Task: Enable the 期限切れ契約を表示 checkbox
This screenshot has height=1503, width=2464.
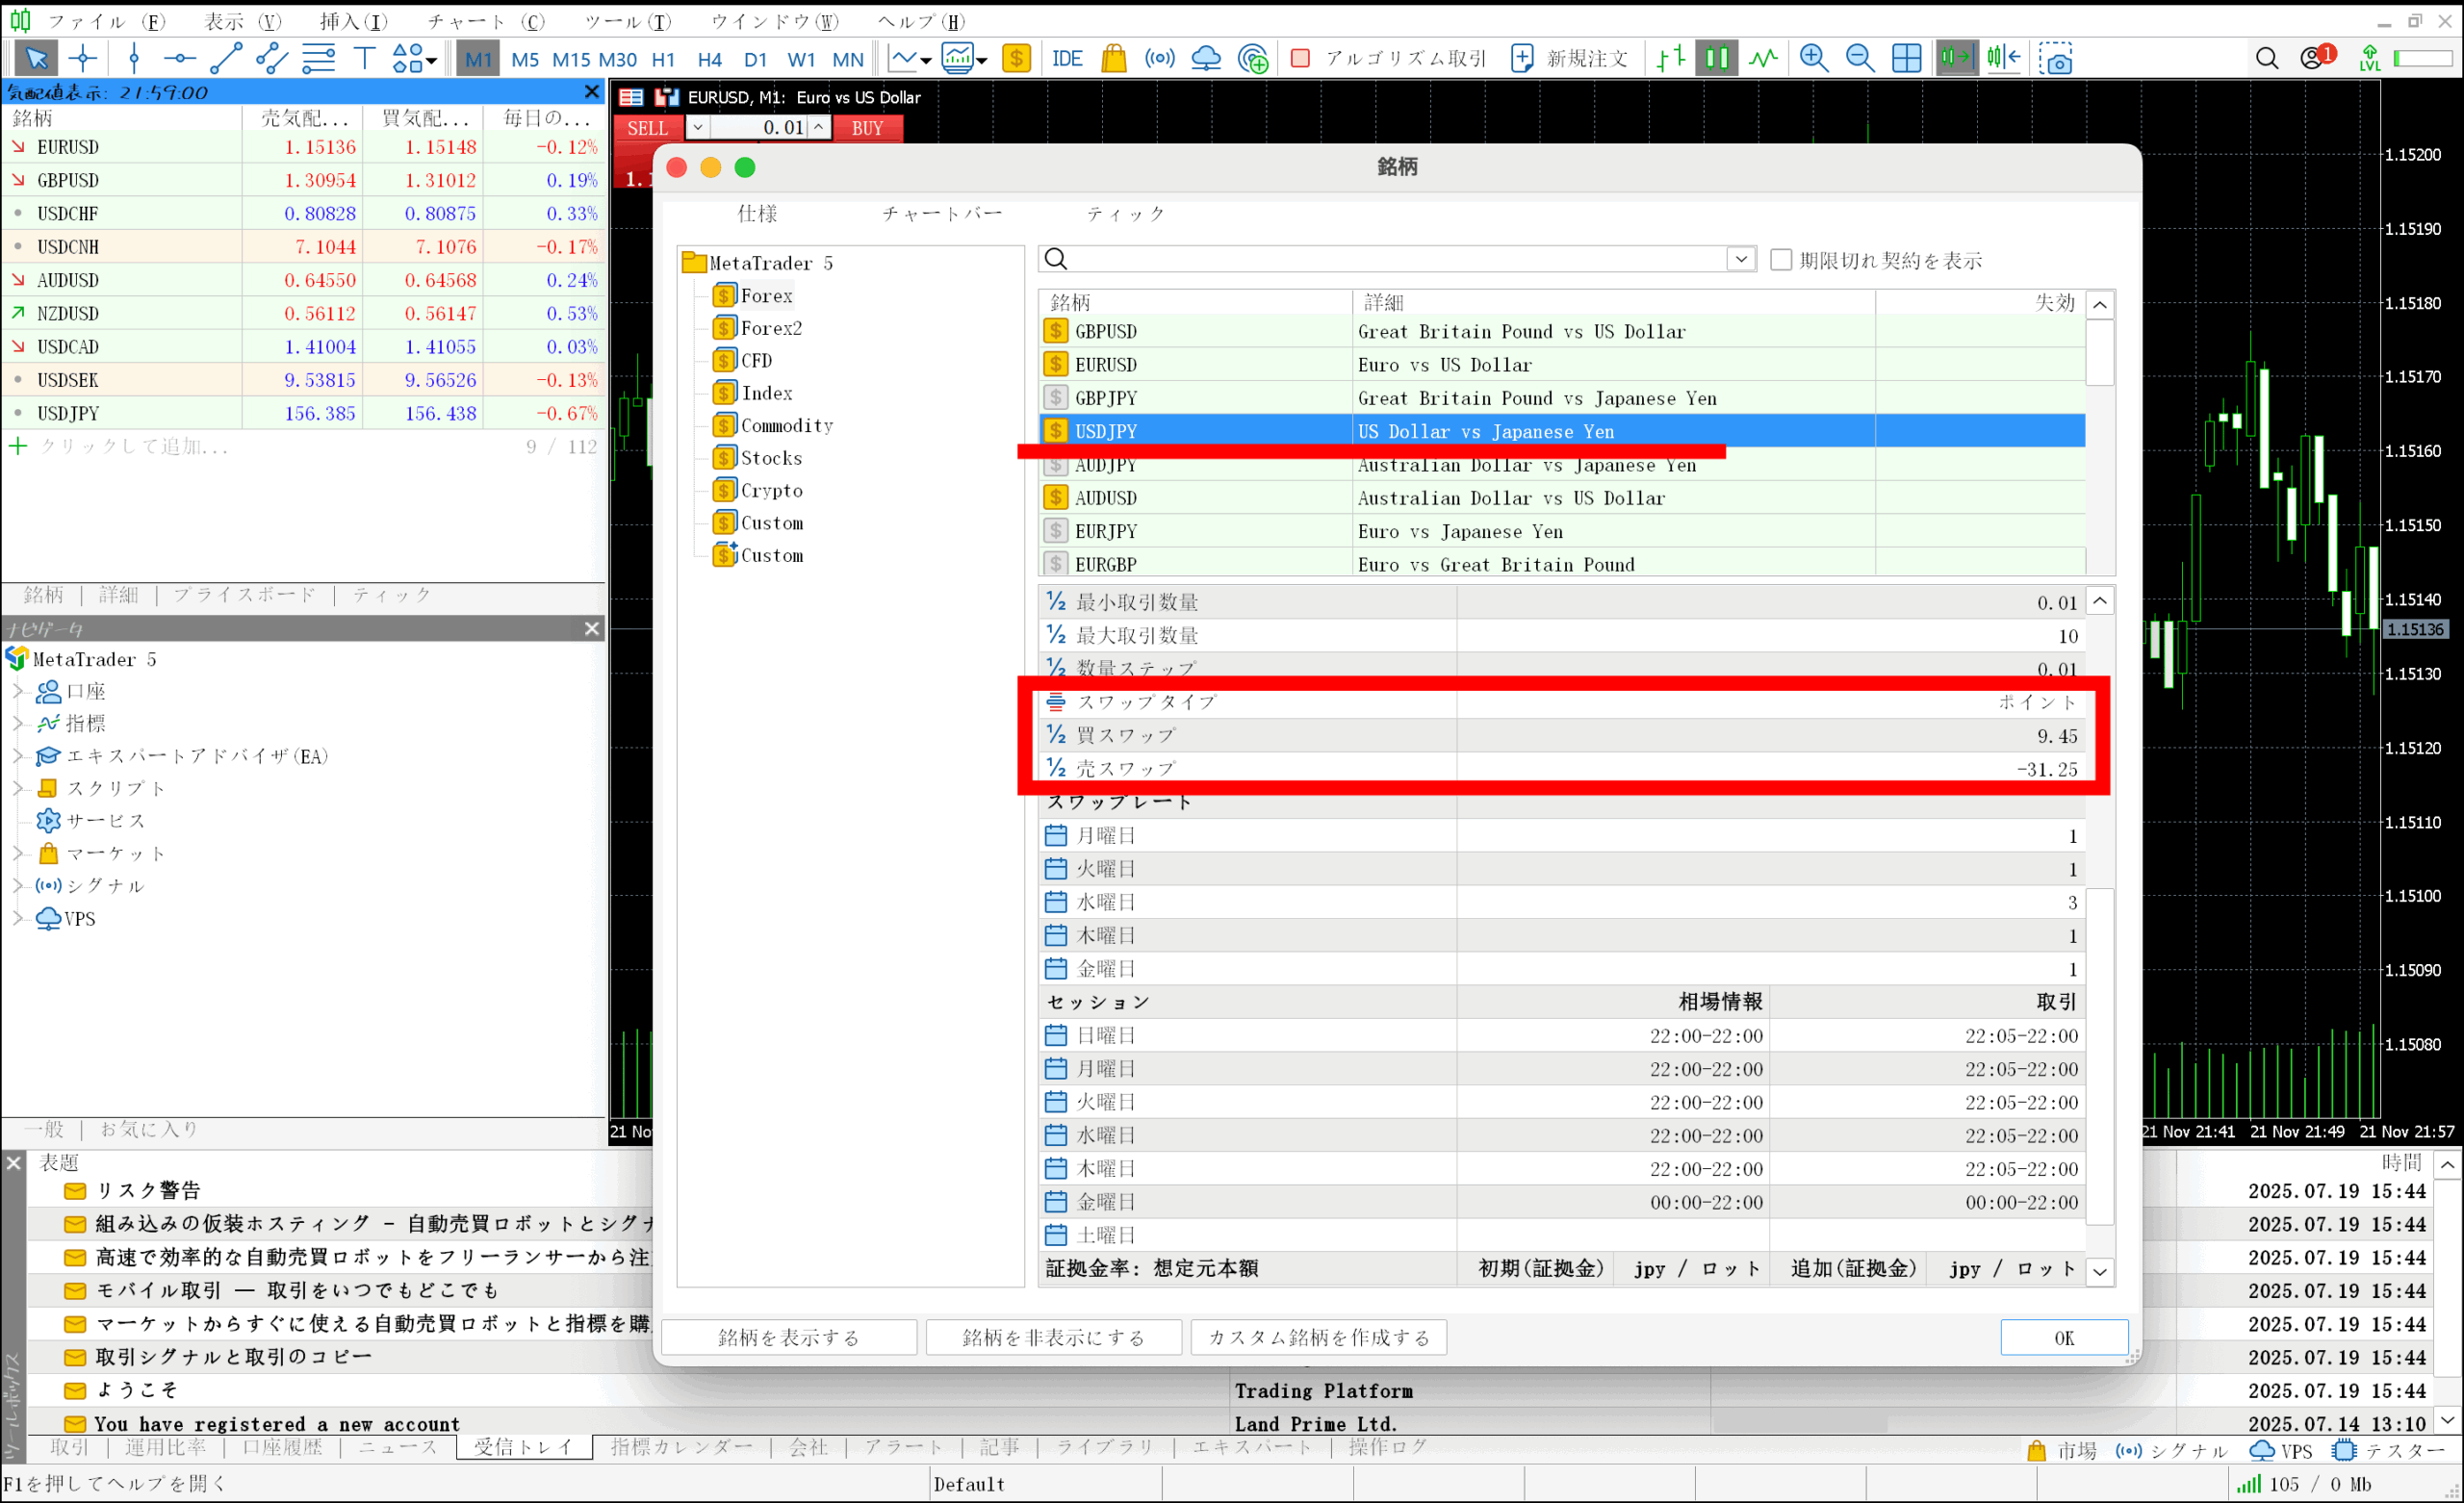Action: click(x=1781, y=260)
